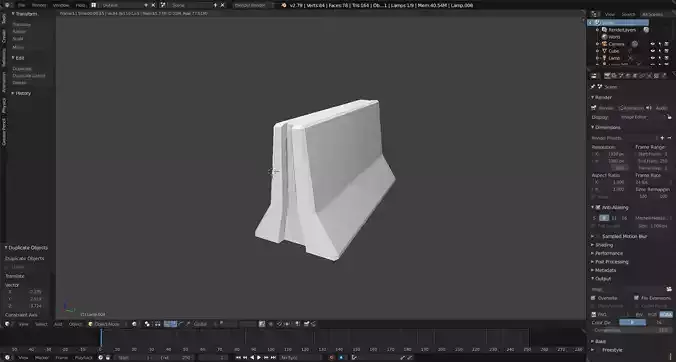676x362 pixels.
Task: Open the Render menu
Action: click(x=39, y=5)
